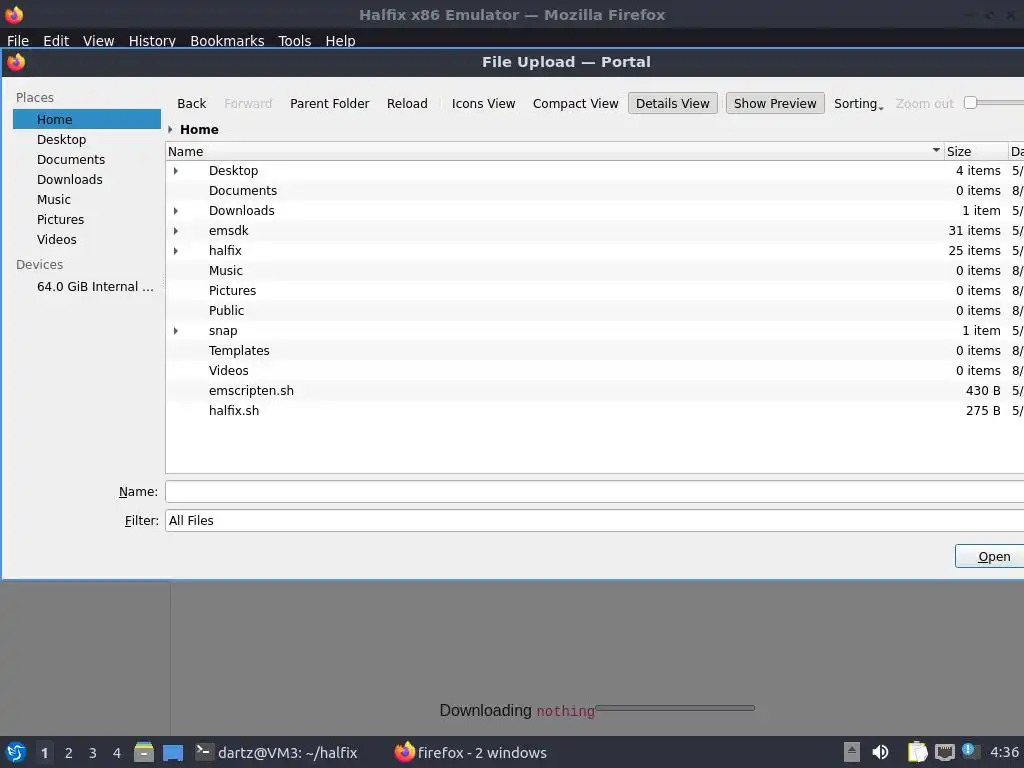Select Documents in Places sidebar
This screenshot has height=768, width=1024.
click(87, 159)
